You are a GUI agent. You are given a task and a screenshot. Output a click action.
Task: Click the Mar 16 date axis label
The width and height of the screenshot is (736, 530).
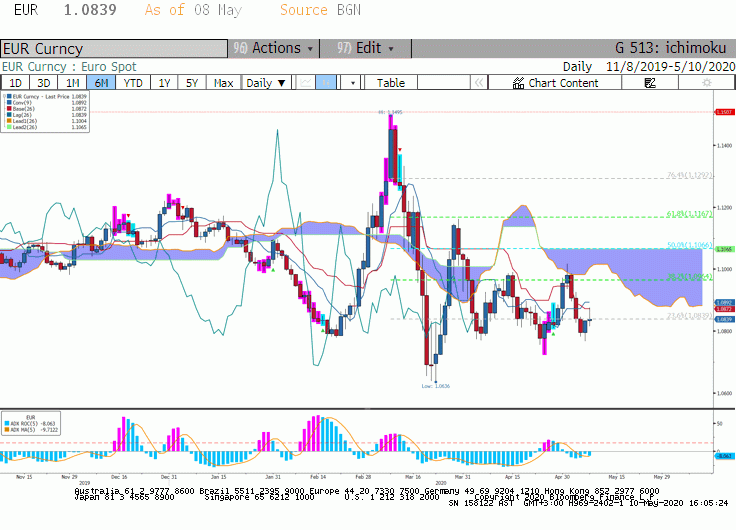[x=413, y=477]
